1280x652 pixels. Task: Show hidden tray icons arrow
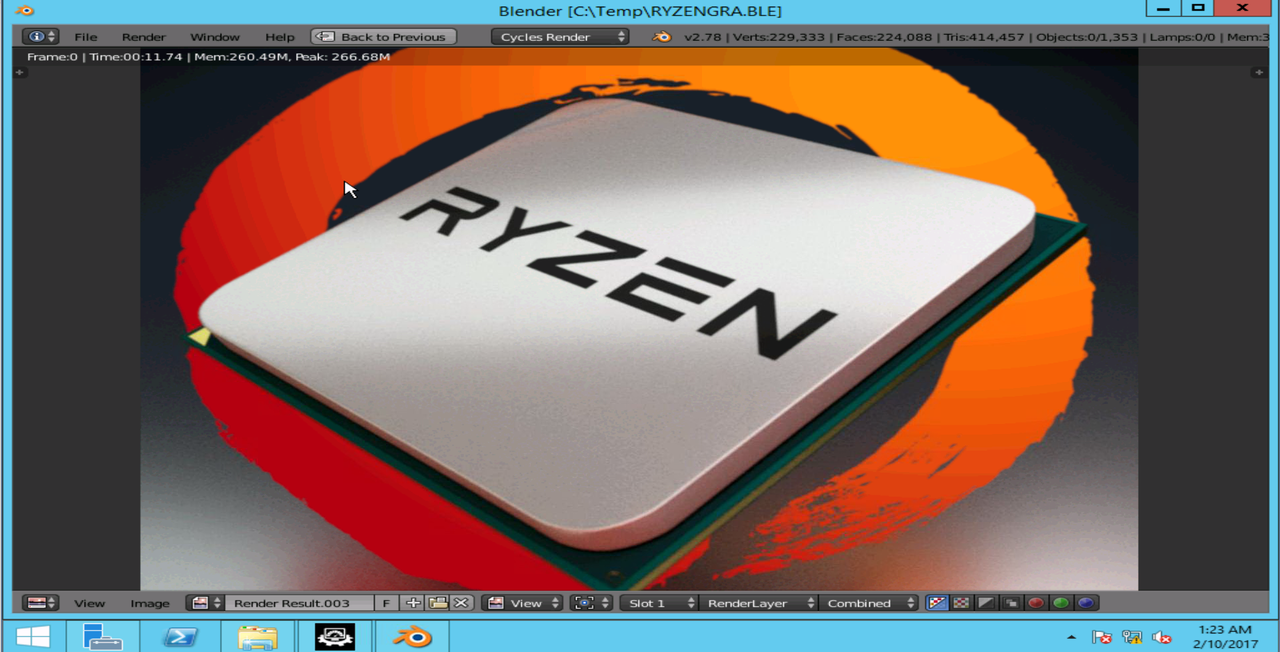pos(1071,637)
